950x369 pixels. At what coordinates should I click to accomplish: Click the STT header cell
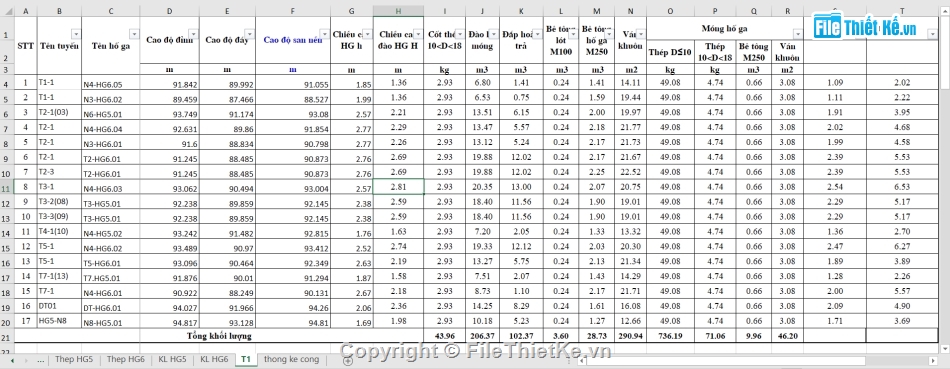[25, 46]
